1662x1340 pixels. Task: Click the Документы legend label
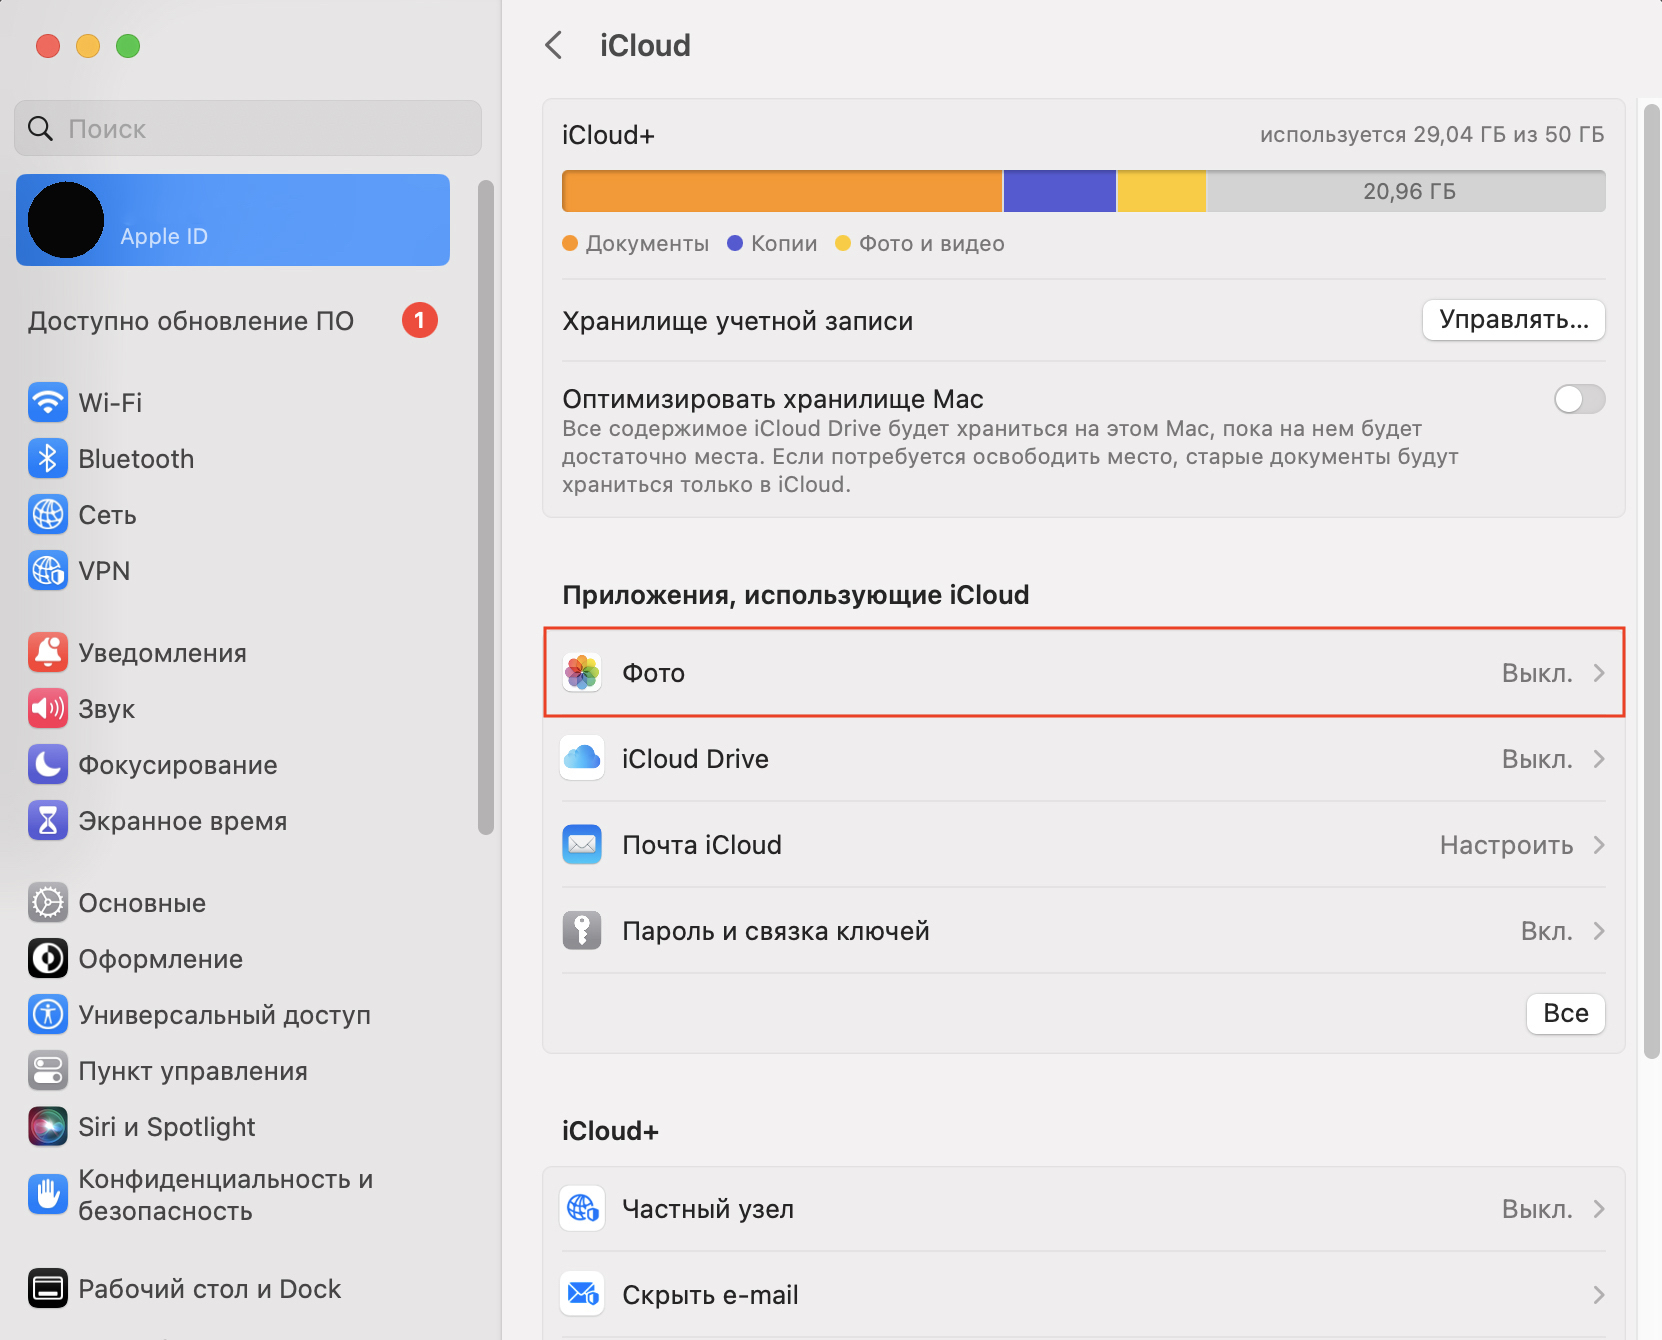[x=647, y=244]
